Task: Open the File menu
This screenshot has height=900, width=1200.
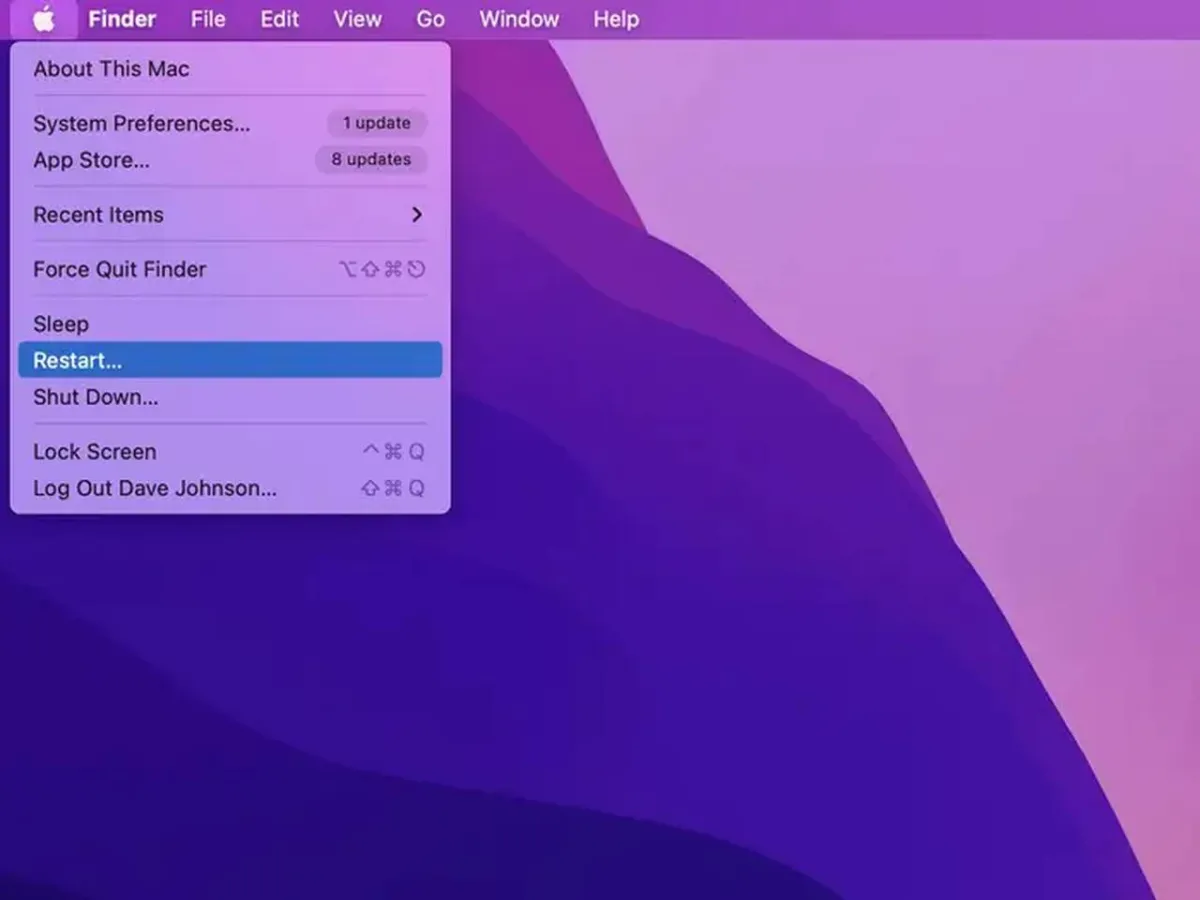Action: (208, 19)
